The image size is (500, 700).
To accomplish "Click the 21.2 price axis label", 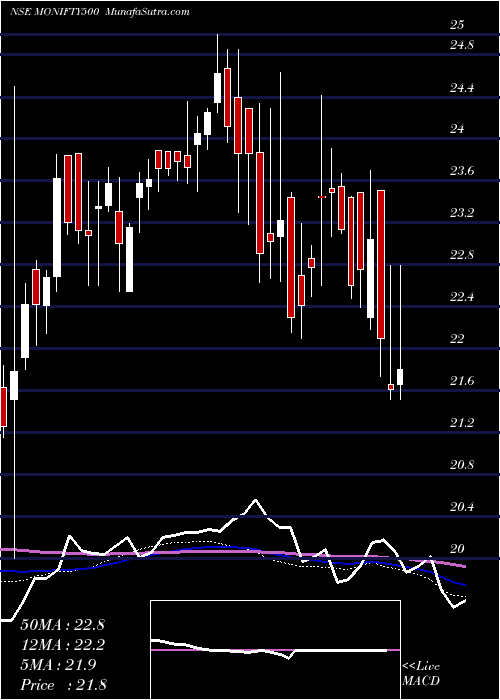I will [461, 423].
